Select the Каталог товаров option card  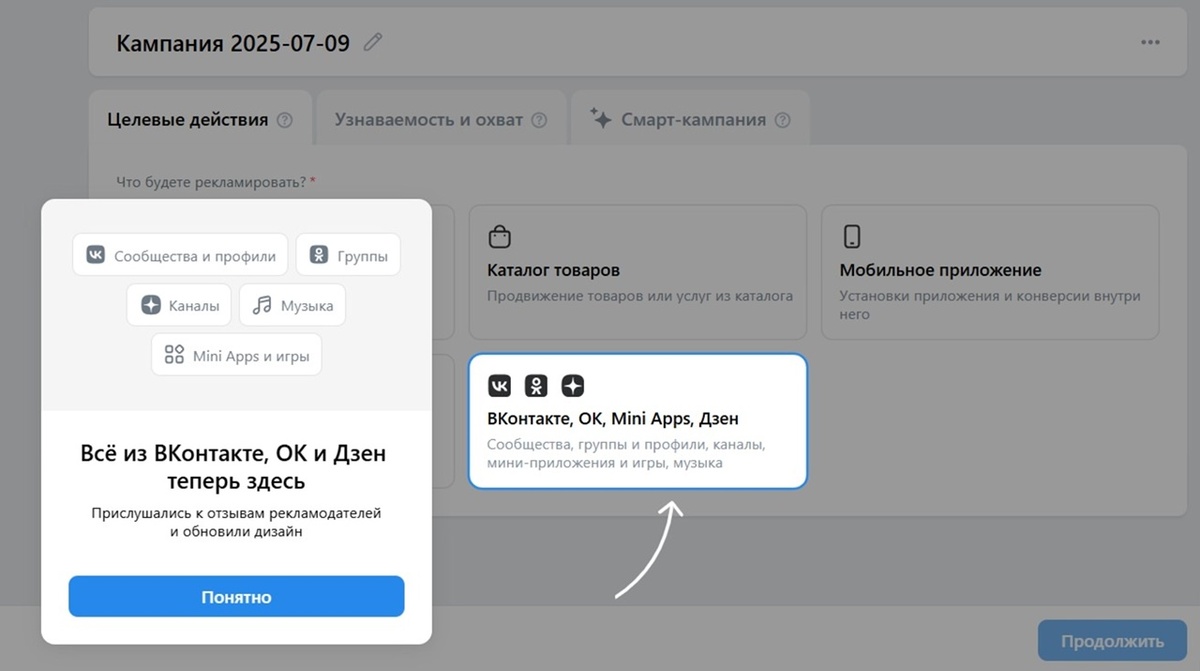pyautogui.click(x=638, y=272)
